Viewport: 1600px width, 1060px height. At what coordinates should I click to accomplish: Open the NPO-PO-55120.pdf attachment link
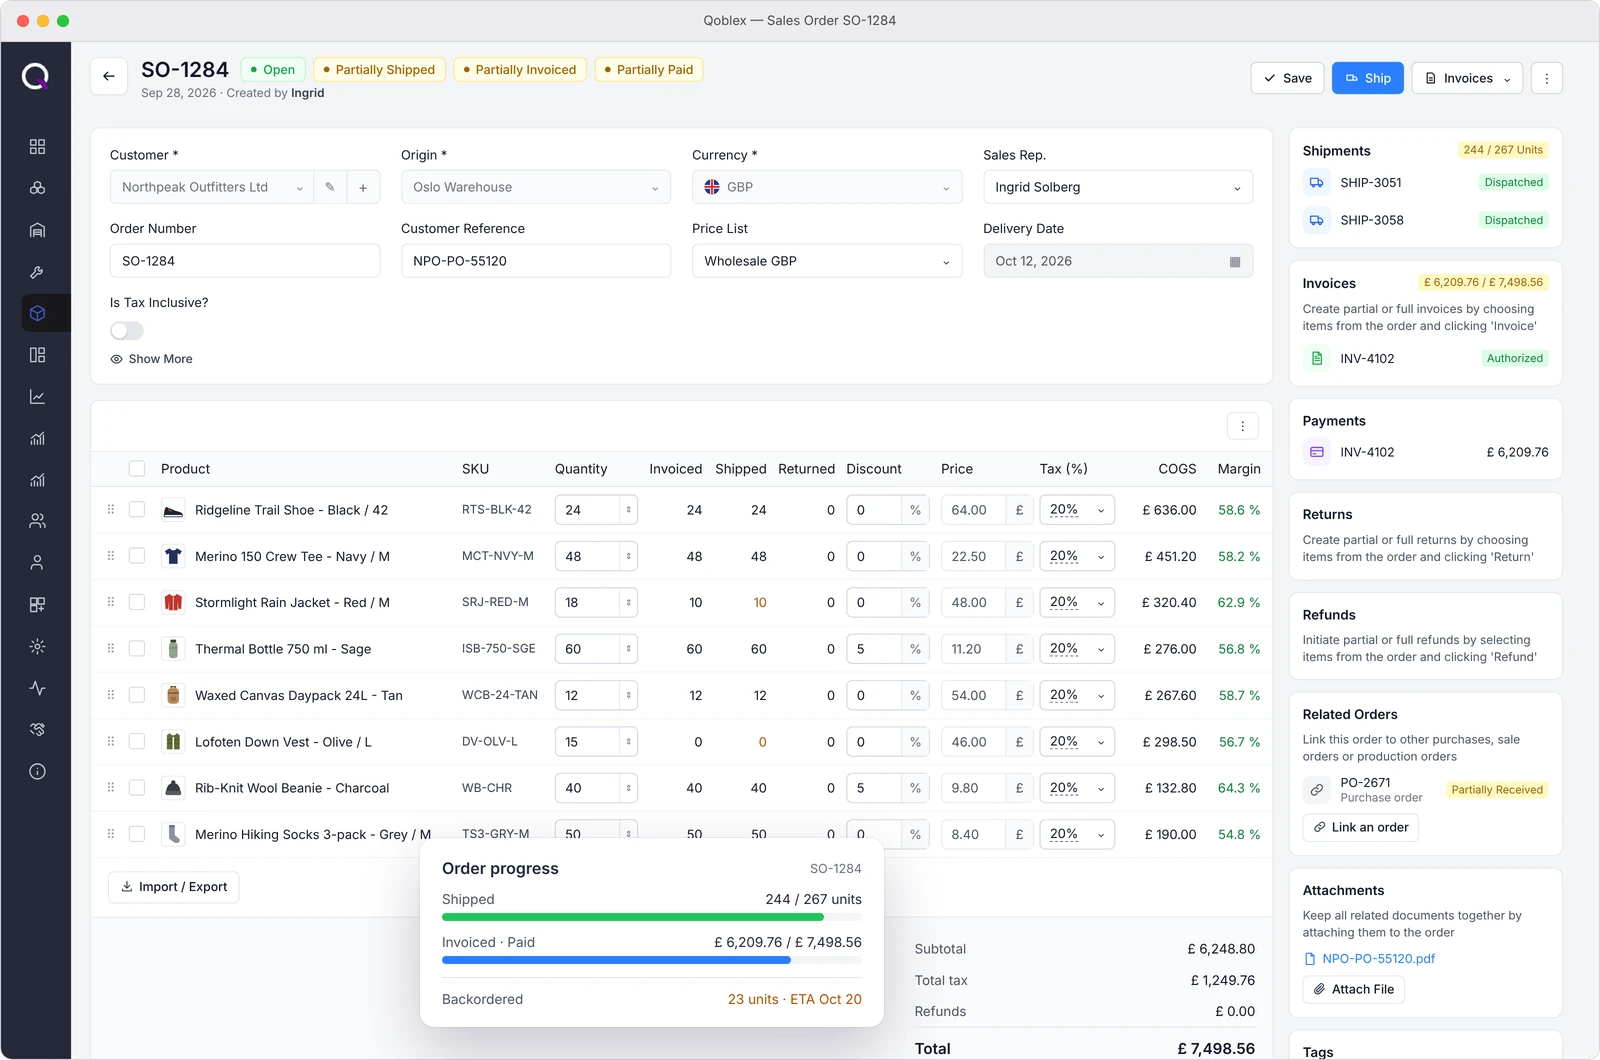(x=1378, y=959)
